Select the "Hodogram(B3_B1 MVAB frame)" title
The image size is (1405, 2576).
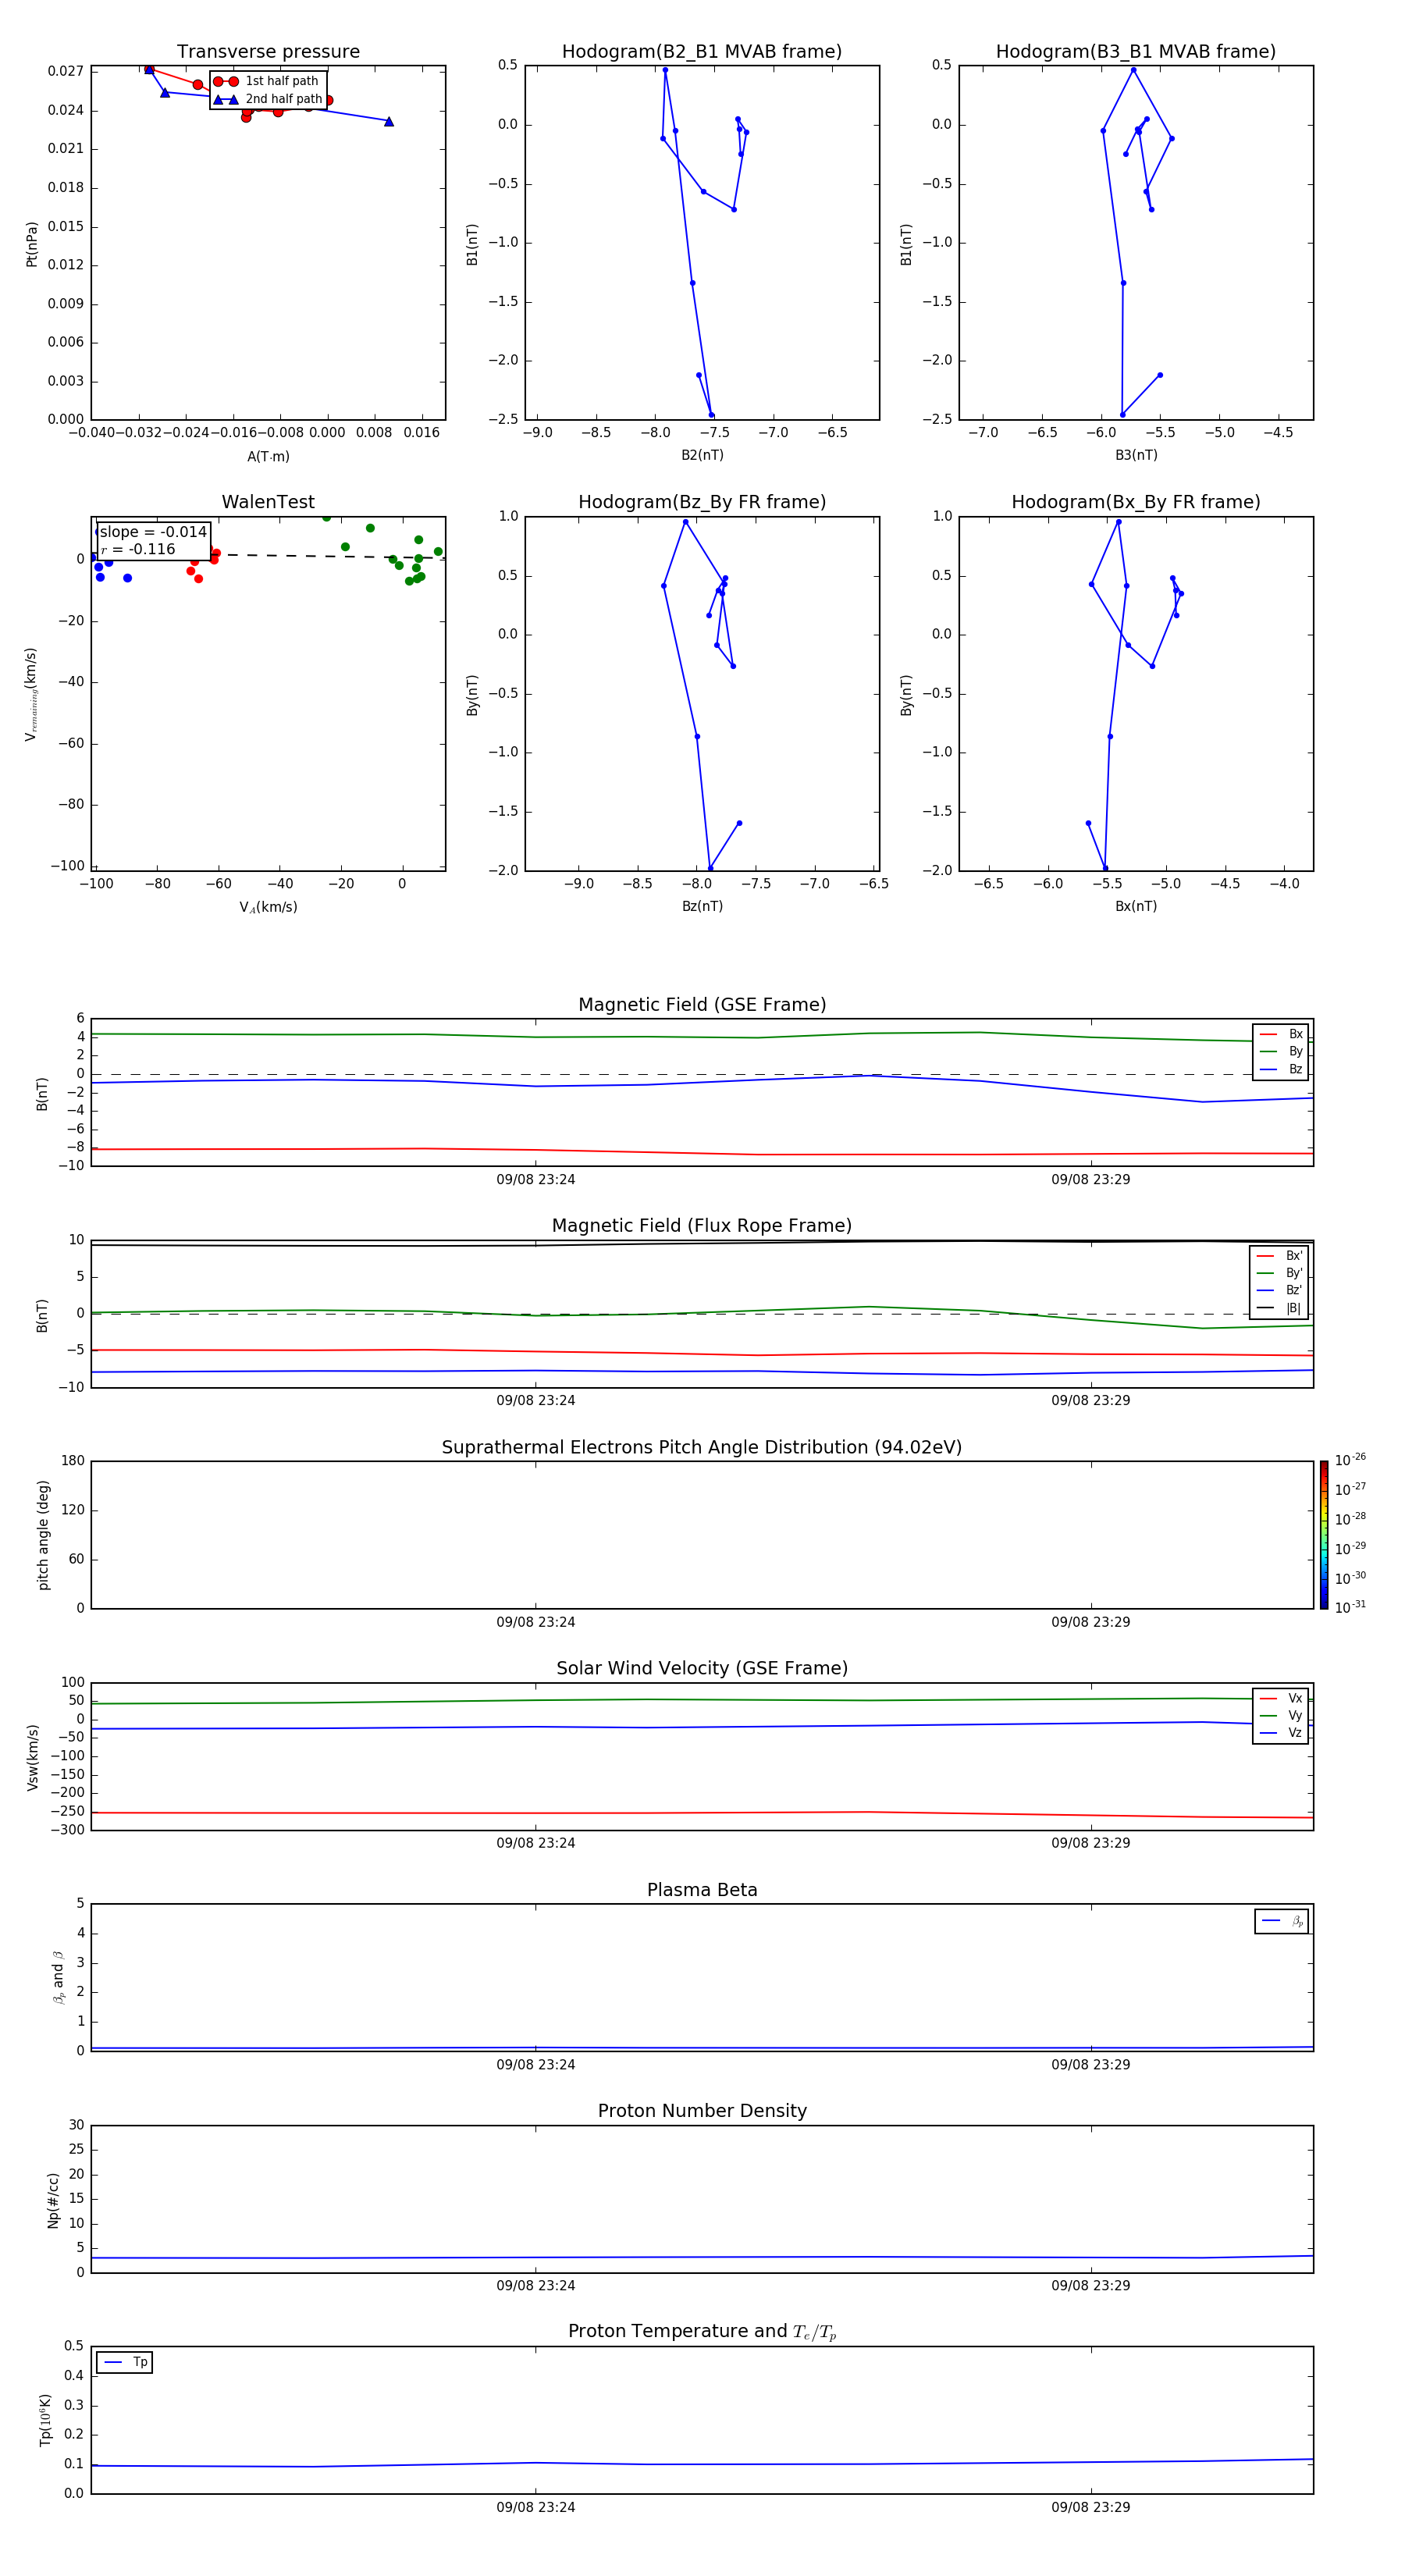click(x=1136, y=52)
